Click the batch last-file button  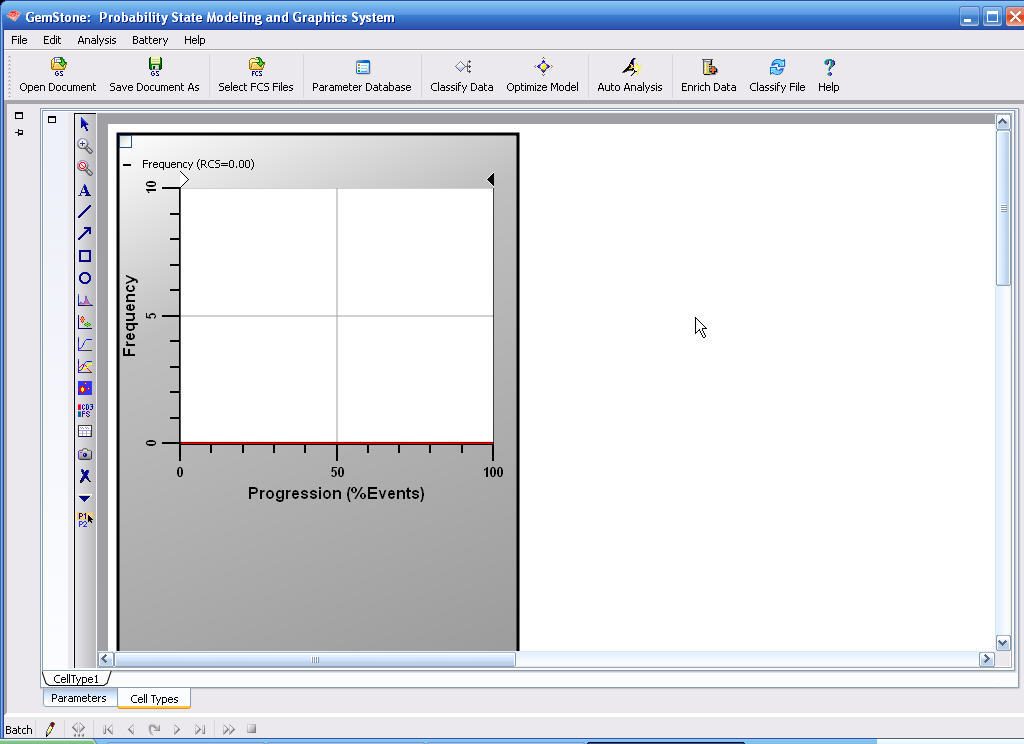pyautogui.click(x=200, y=729)
